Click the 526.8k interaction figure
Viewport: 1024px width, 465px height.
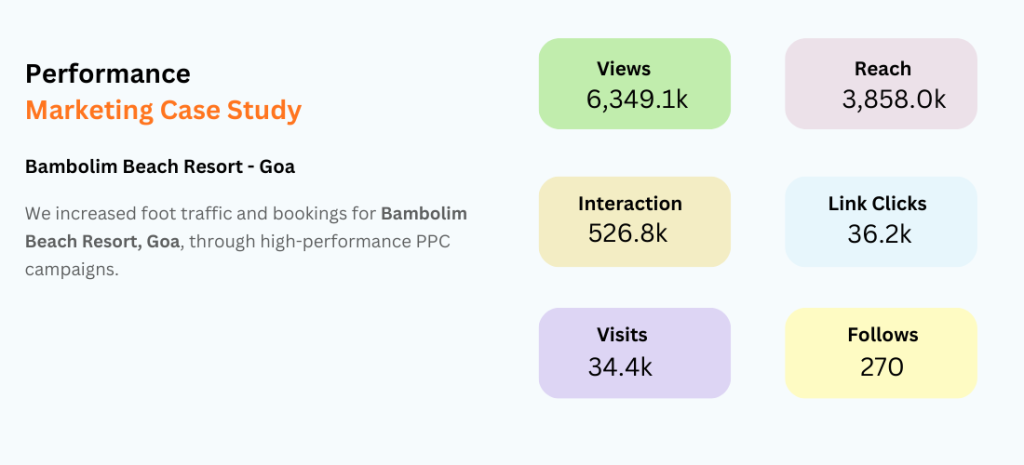(x=628, y=234)
